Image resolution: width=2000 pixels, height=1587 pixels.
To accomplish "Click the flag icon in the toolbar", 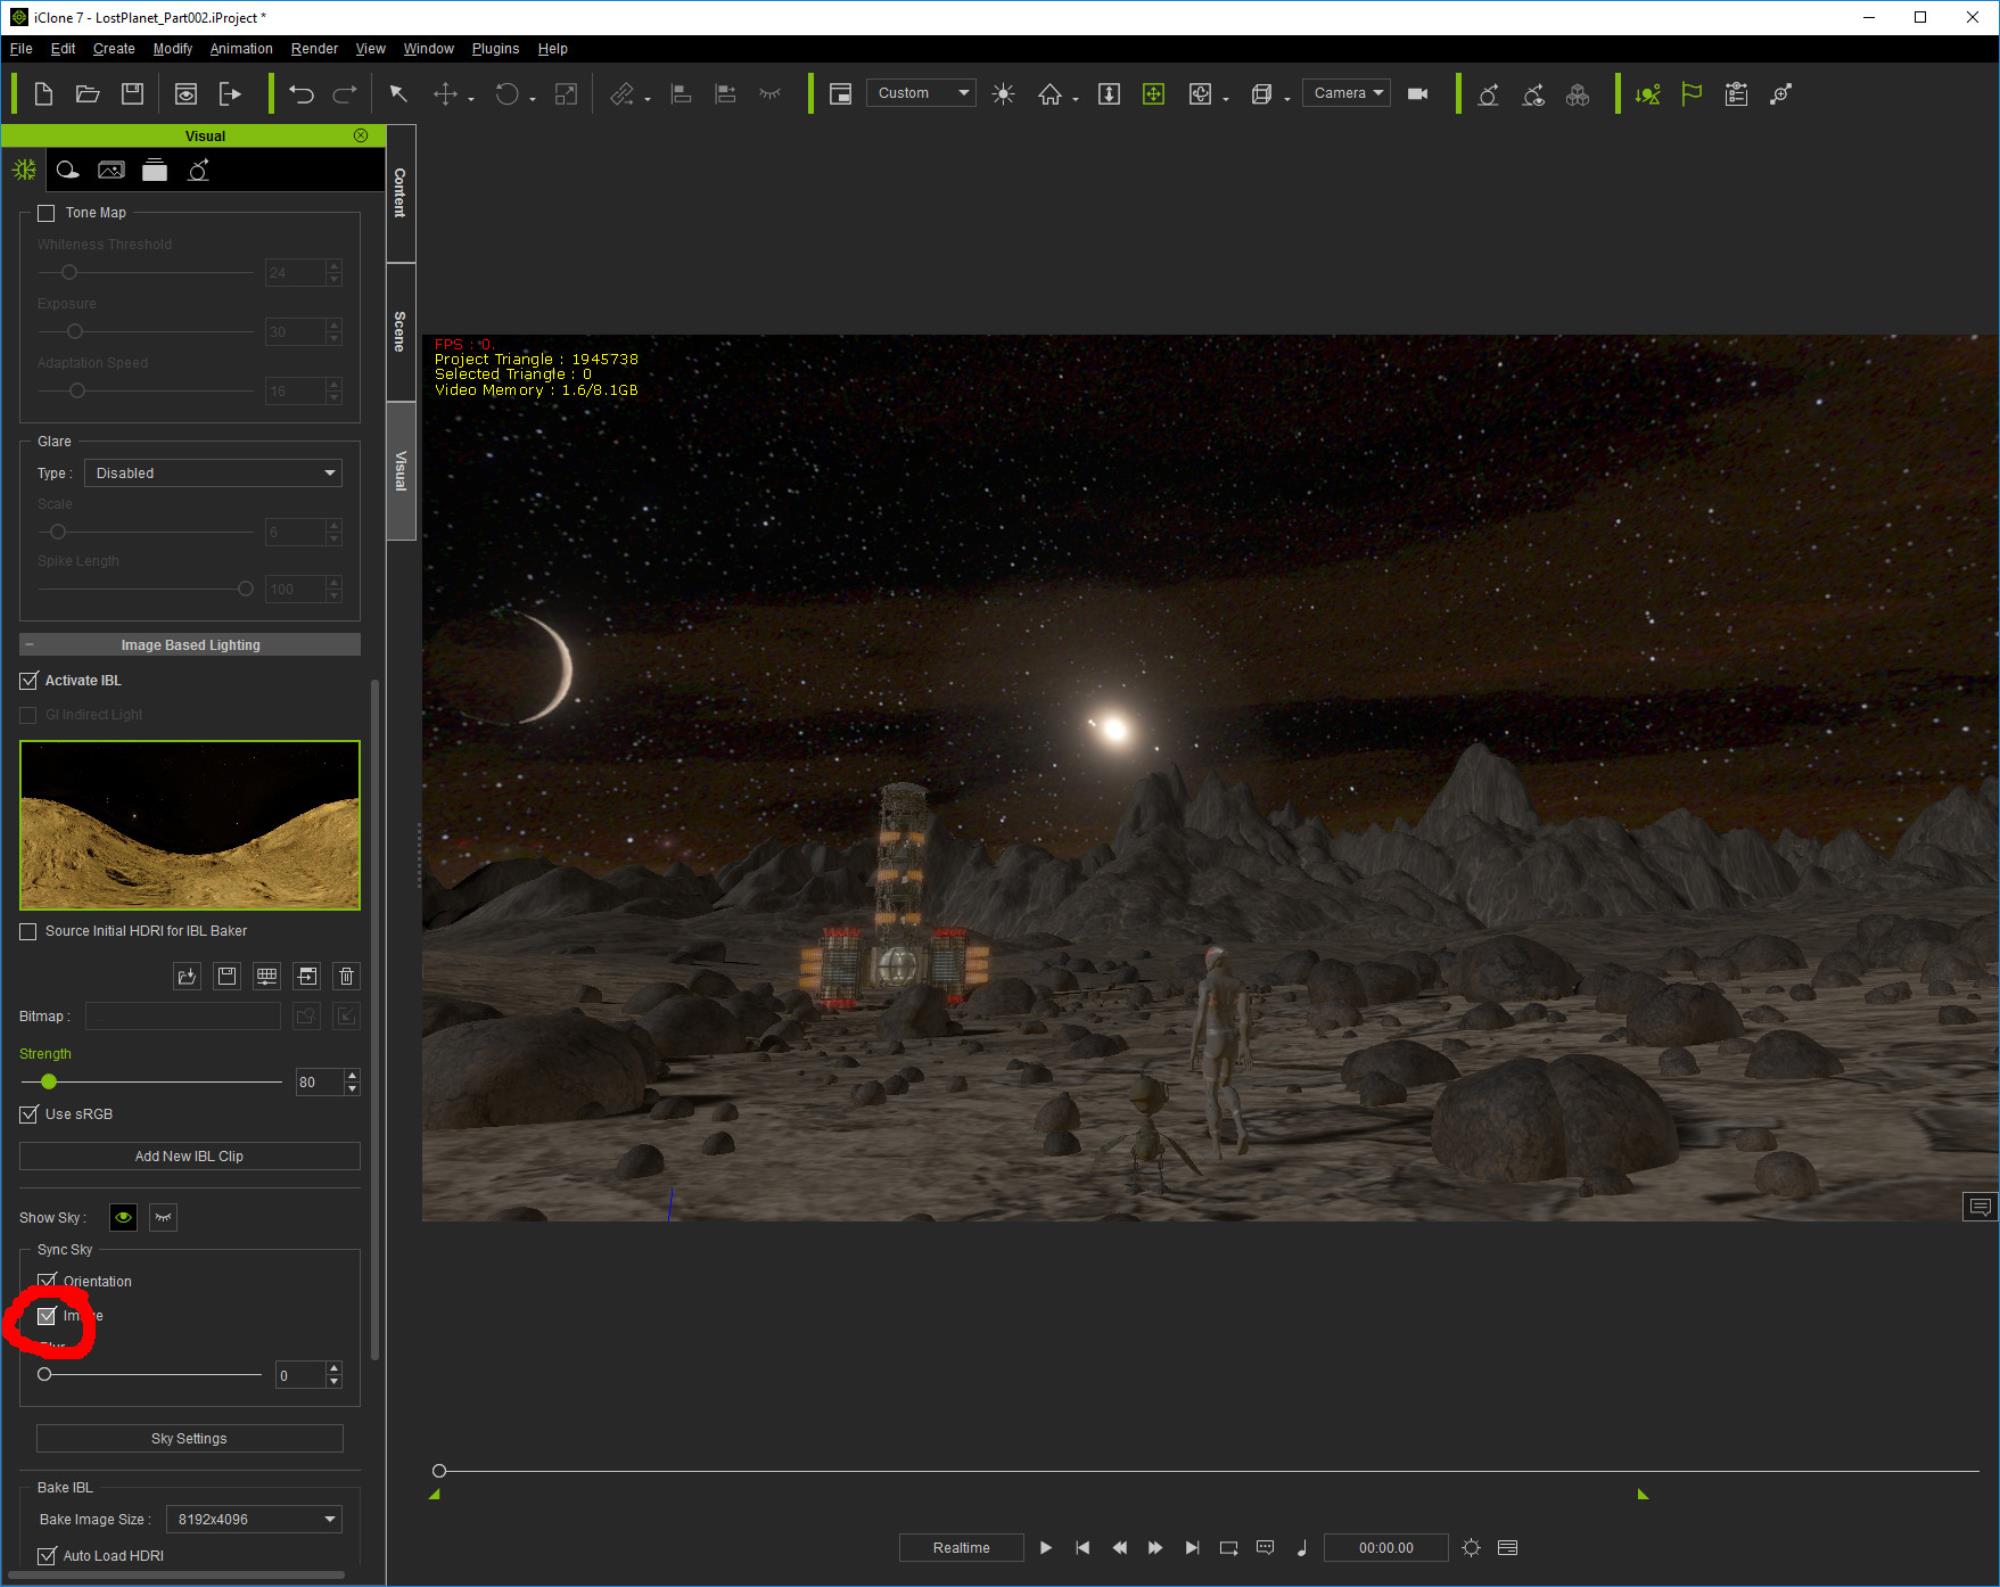I will click(1692, 94).
